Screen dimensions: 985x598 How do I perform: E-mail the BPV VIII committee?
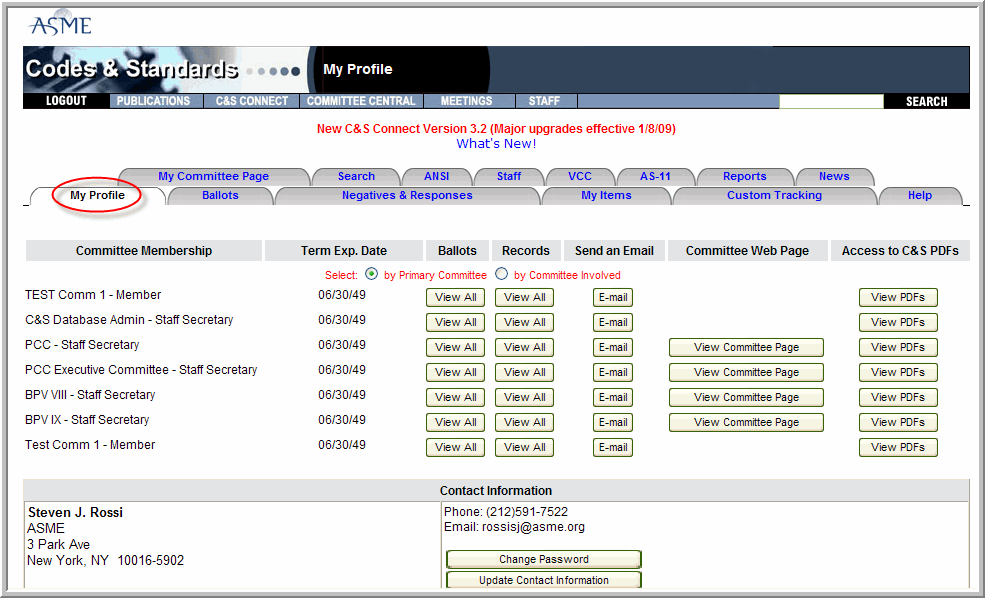click(x=613, y=398)
